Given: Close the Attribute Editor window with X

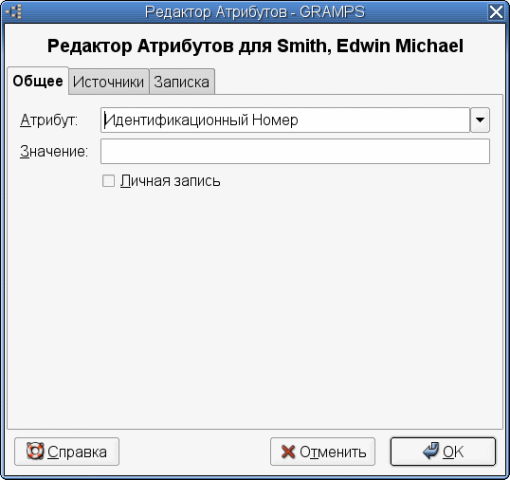Looking at the screenshot, I should (x=496, y=12).
